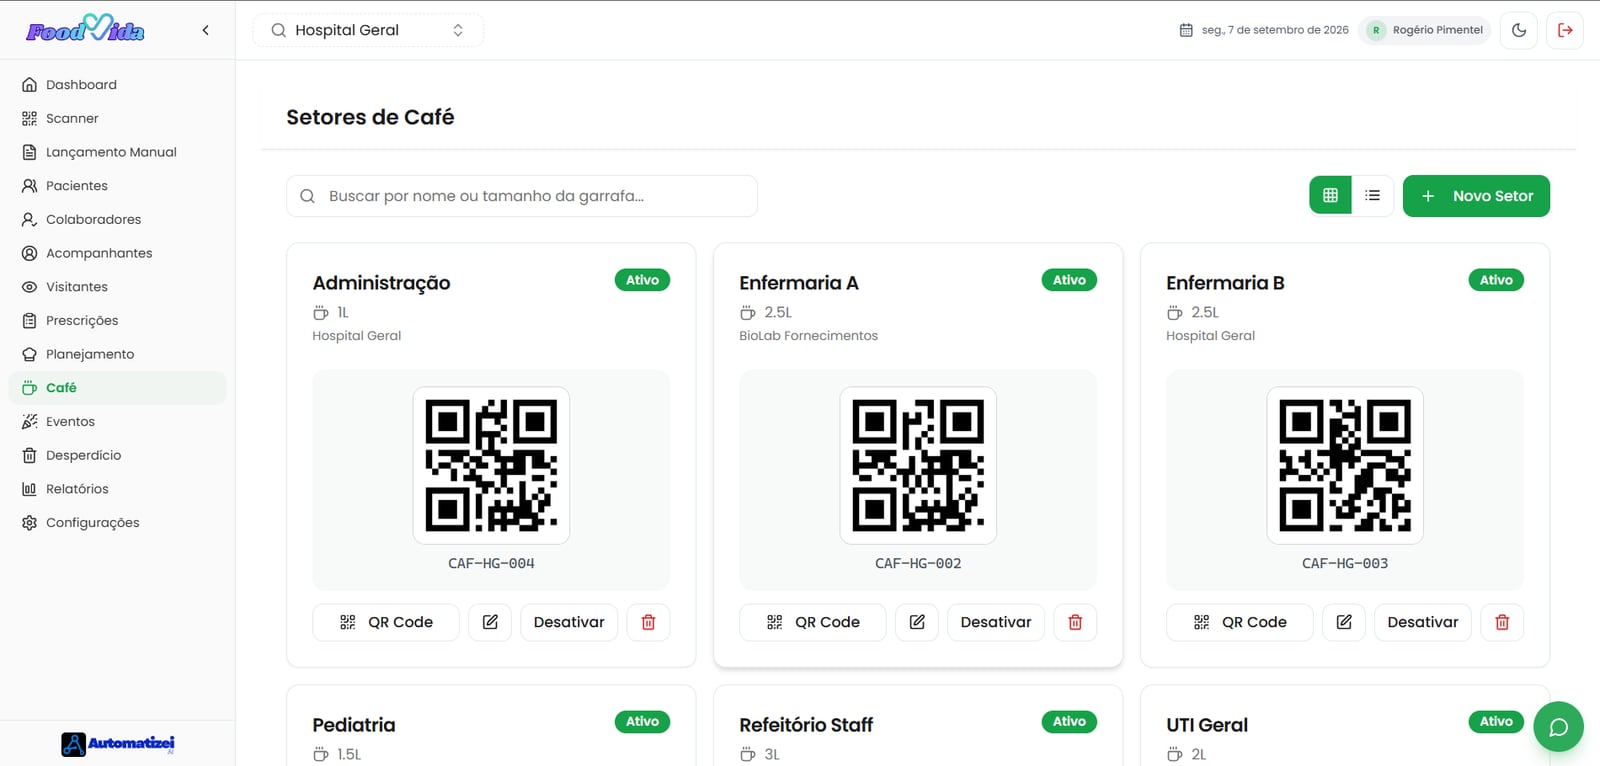The height and width of the screenshot is (766, 1600).
Task: Deactivate the Enfermaria B sector
Action: (1423, 622)
